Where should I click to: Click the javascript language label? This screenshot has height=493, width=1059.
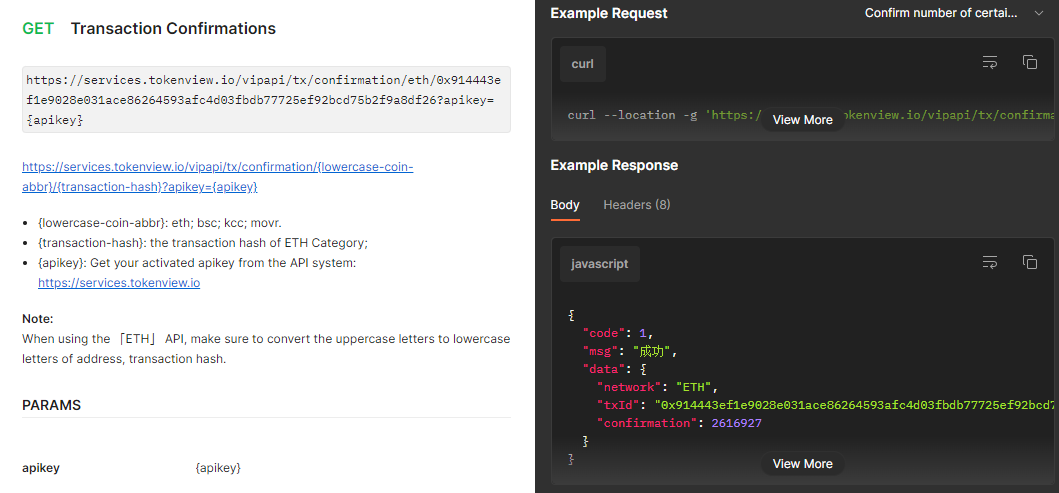point(599,264)
